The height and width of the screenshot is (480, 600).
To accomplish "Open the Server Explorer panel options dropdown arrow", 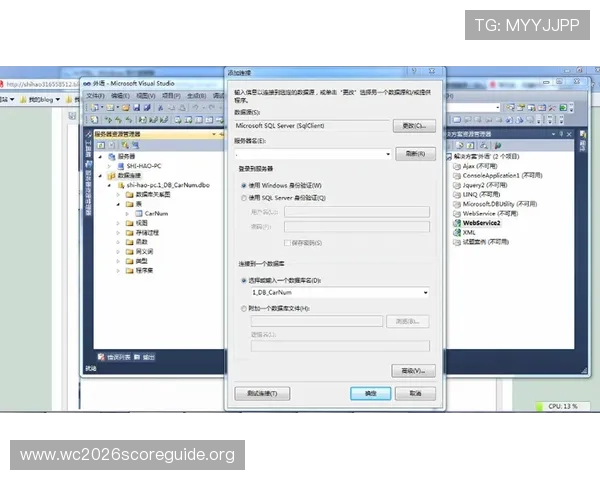I will click(x=214, y=134).
